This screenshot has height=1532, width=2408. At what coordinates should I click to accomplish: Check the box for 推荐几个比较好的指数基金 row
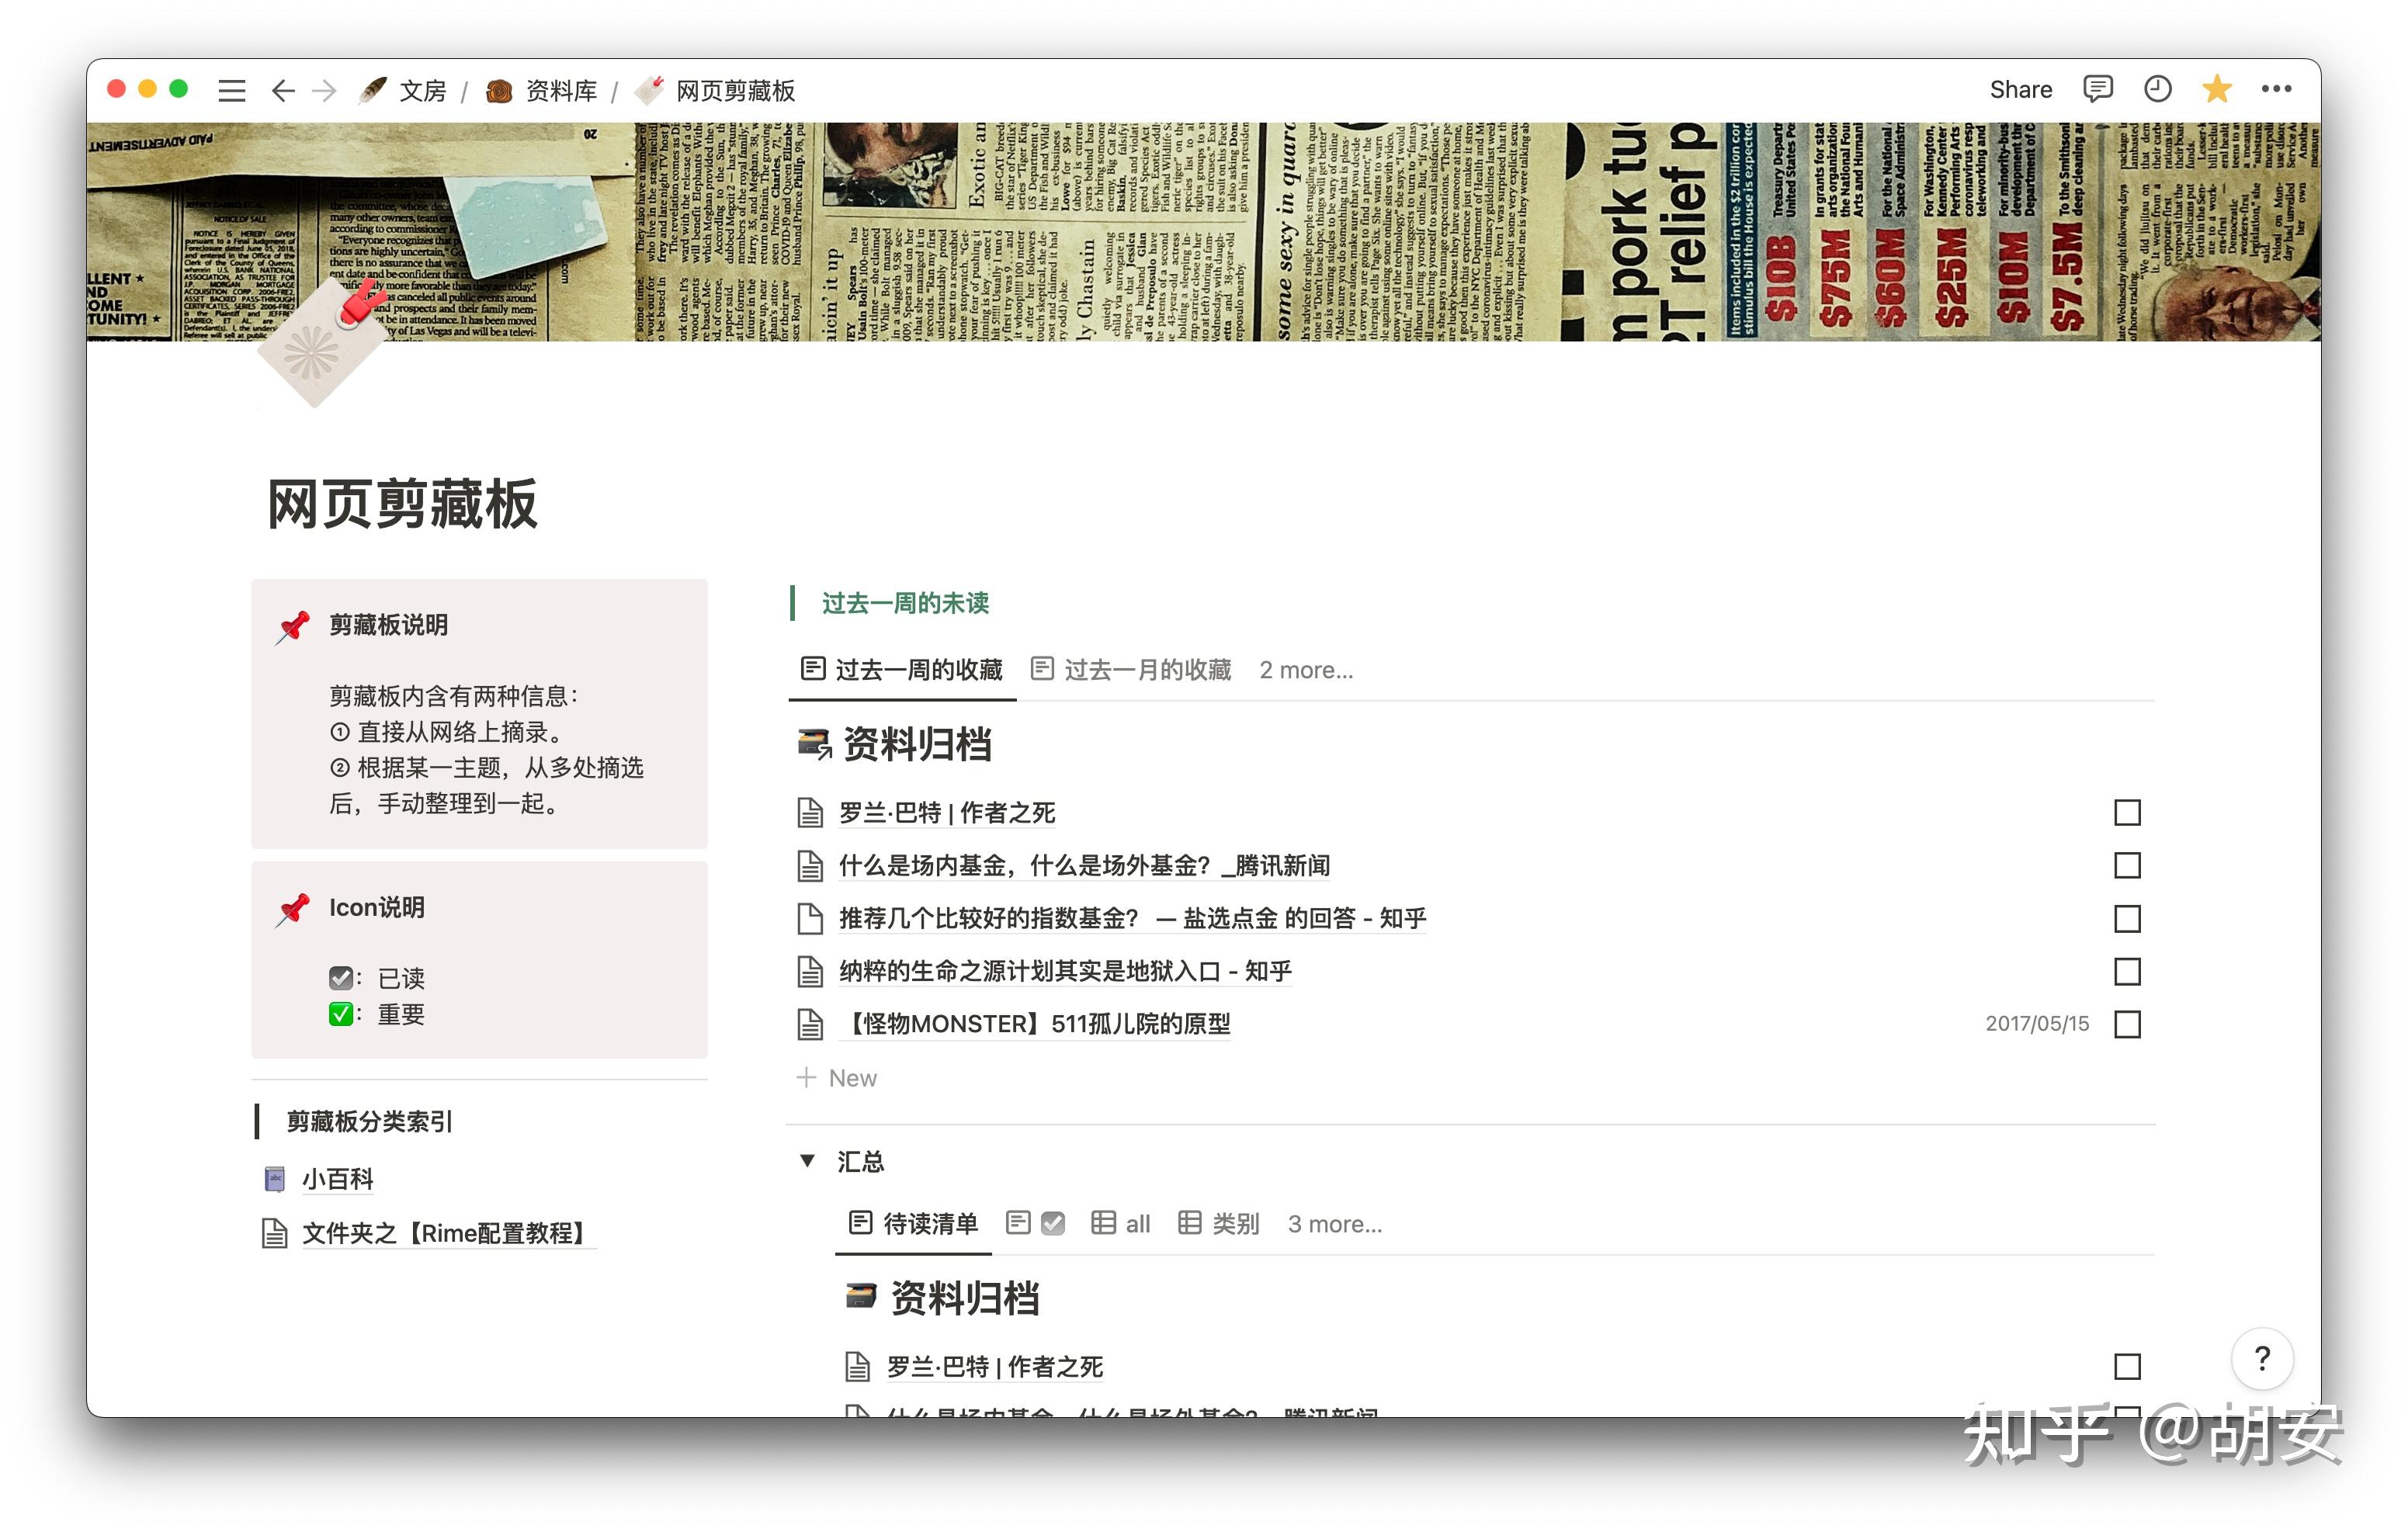pos(2127,919)
